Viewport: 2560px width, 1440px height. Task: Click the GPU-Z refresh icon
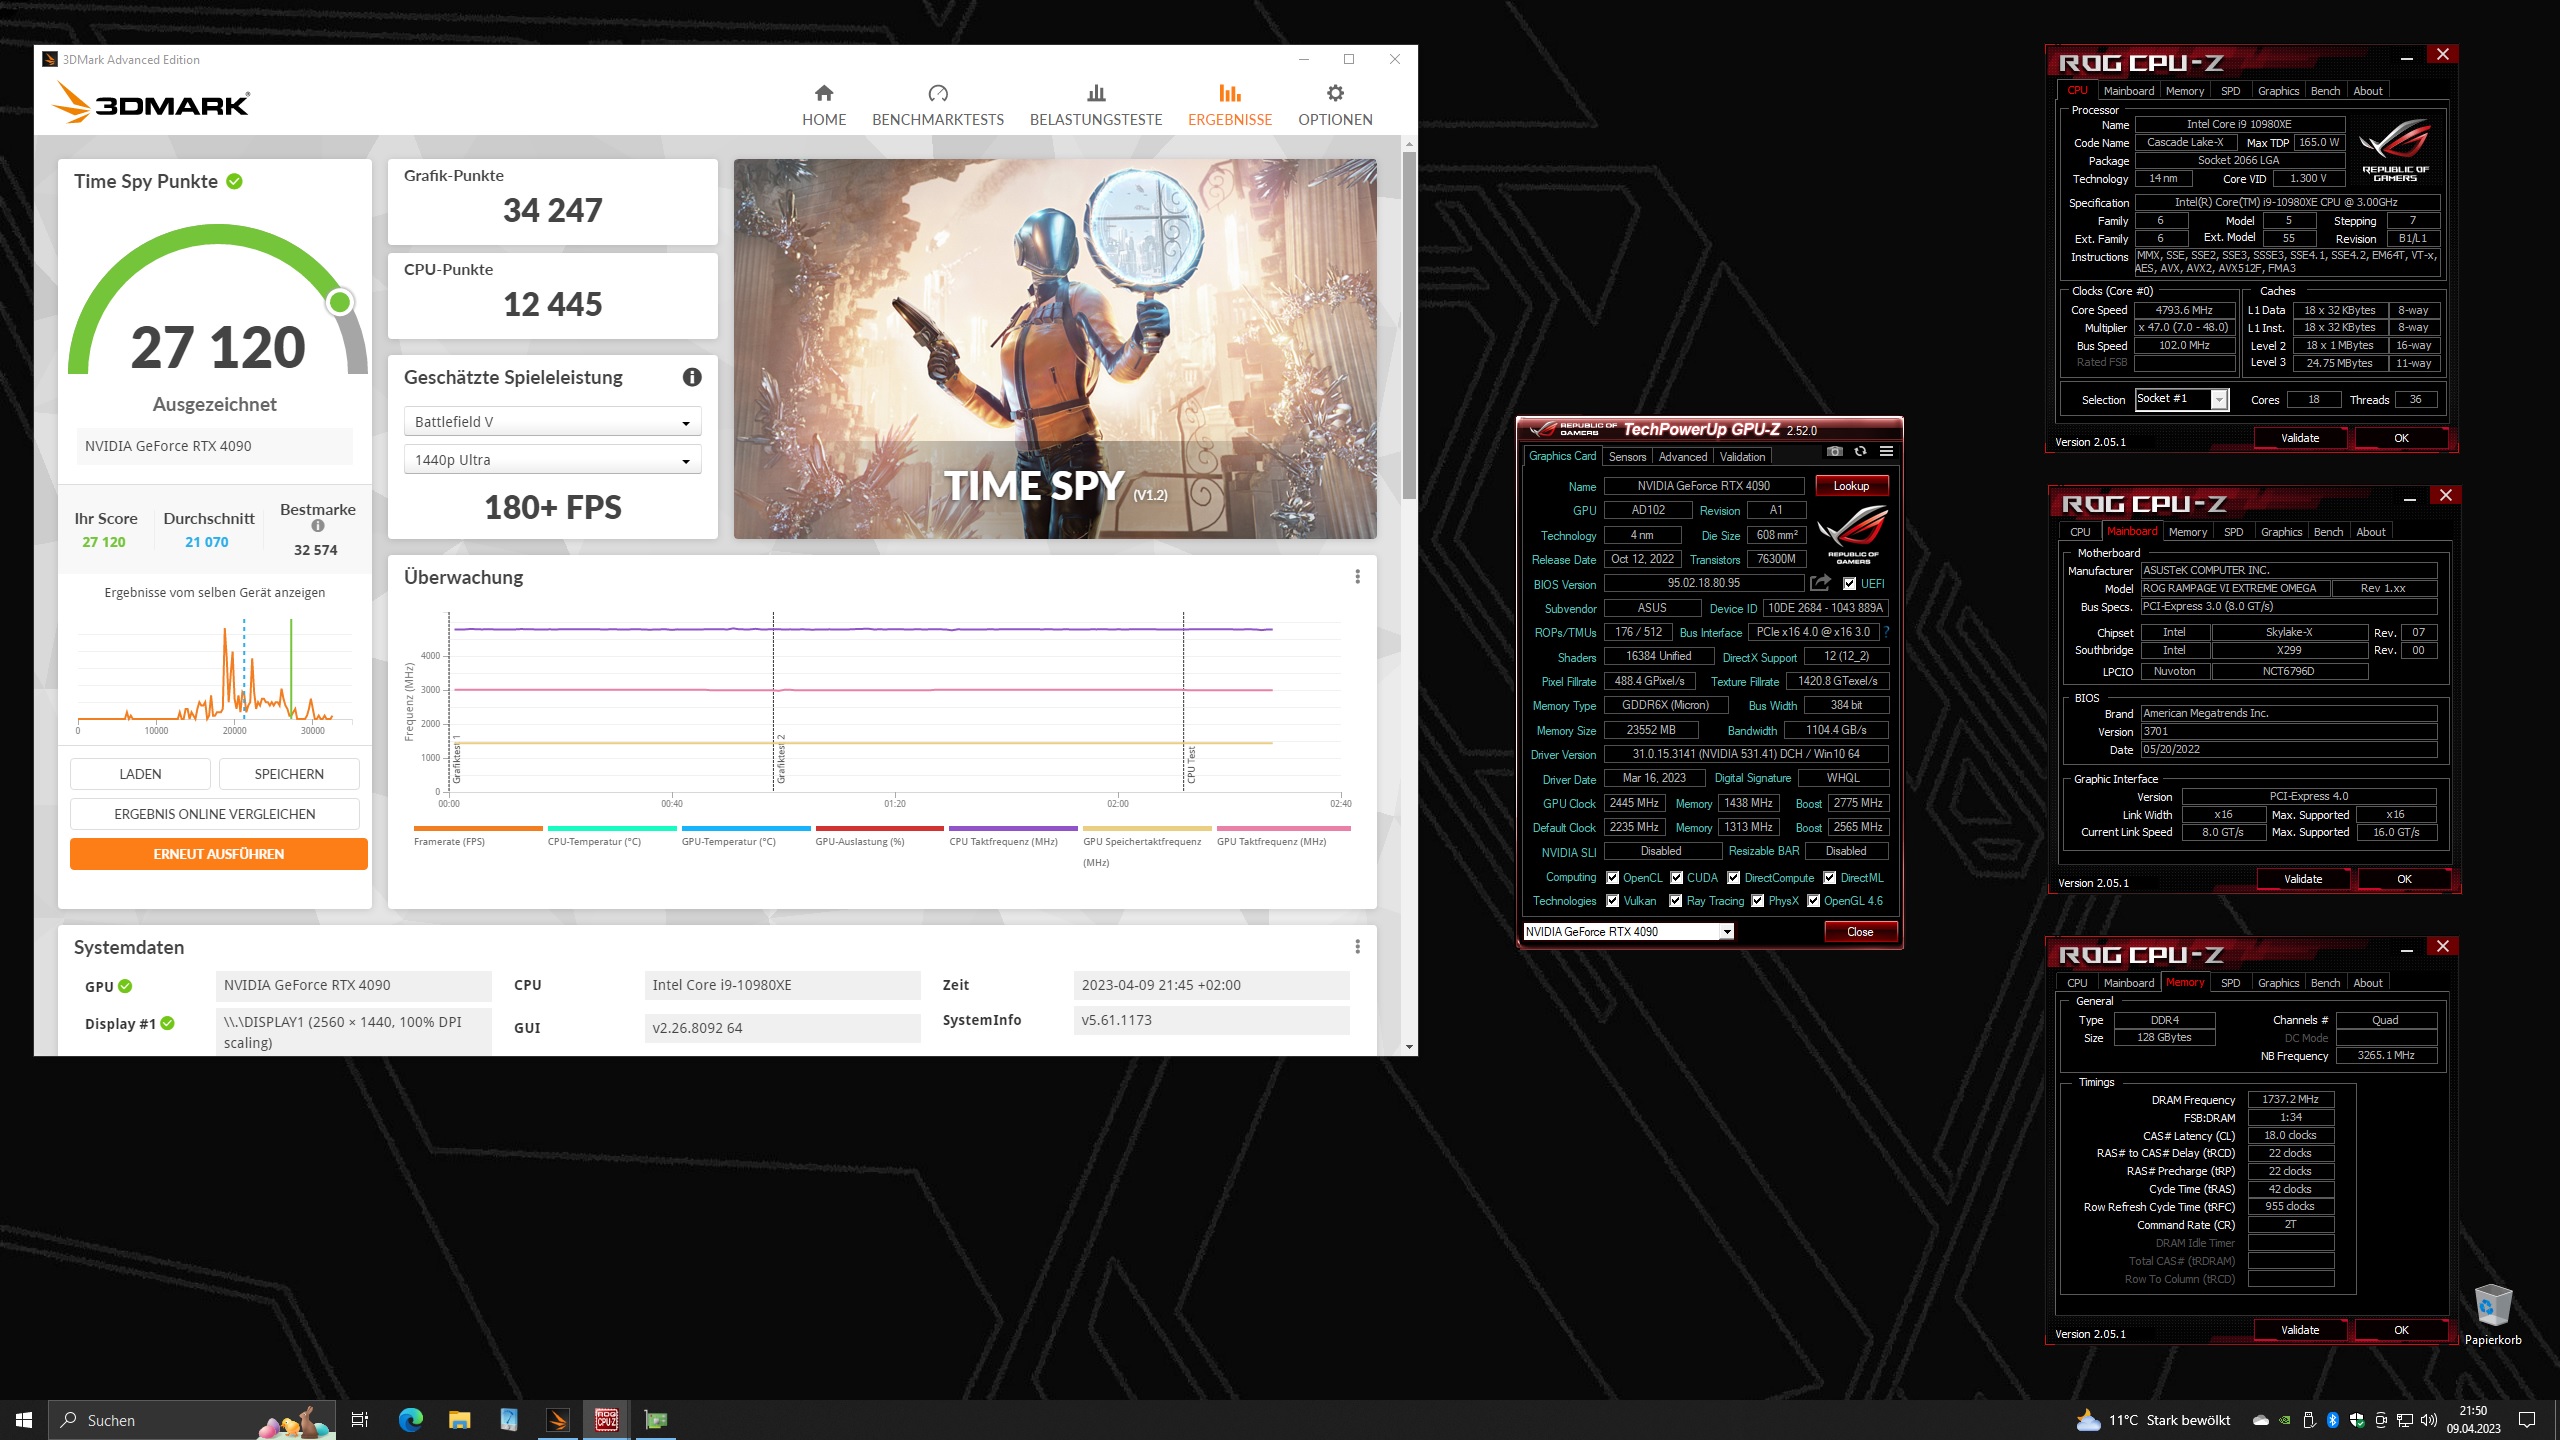1860,452
